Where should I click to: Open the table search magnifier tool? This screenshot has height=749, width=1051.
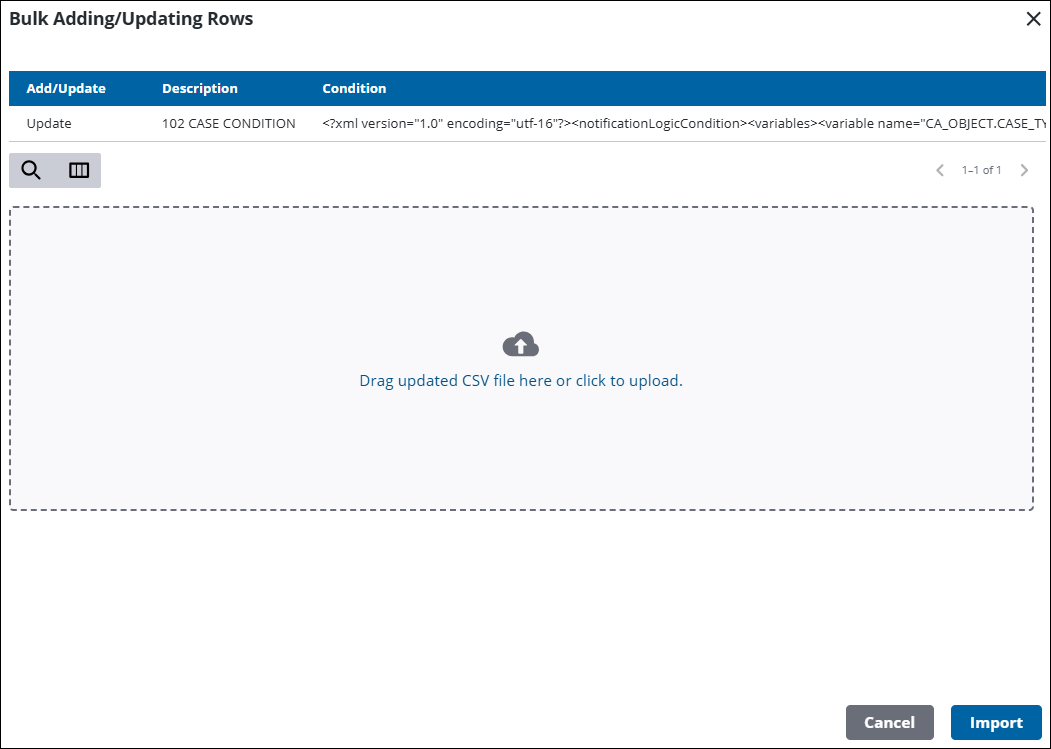click(31, 170)
